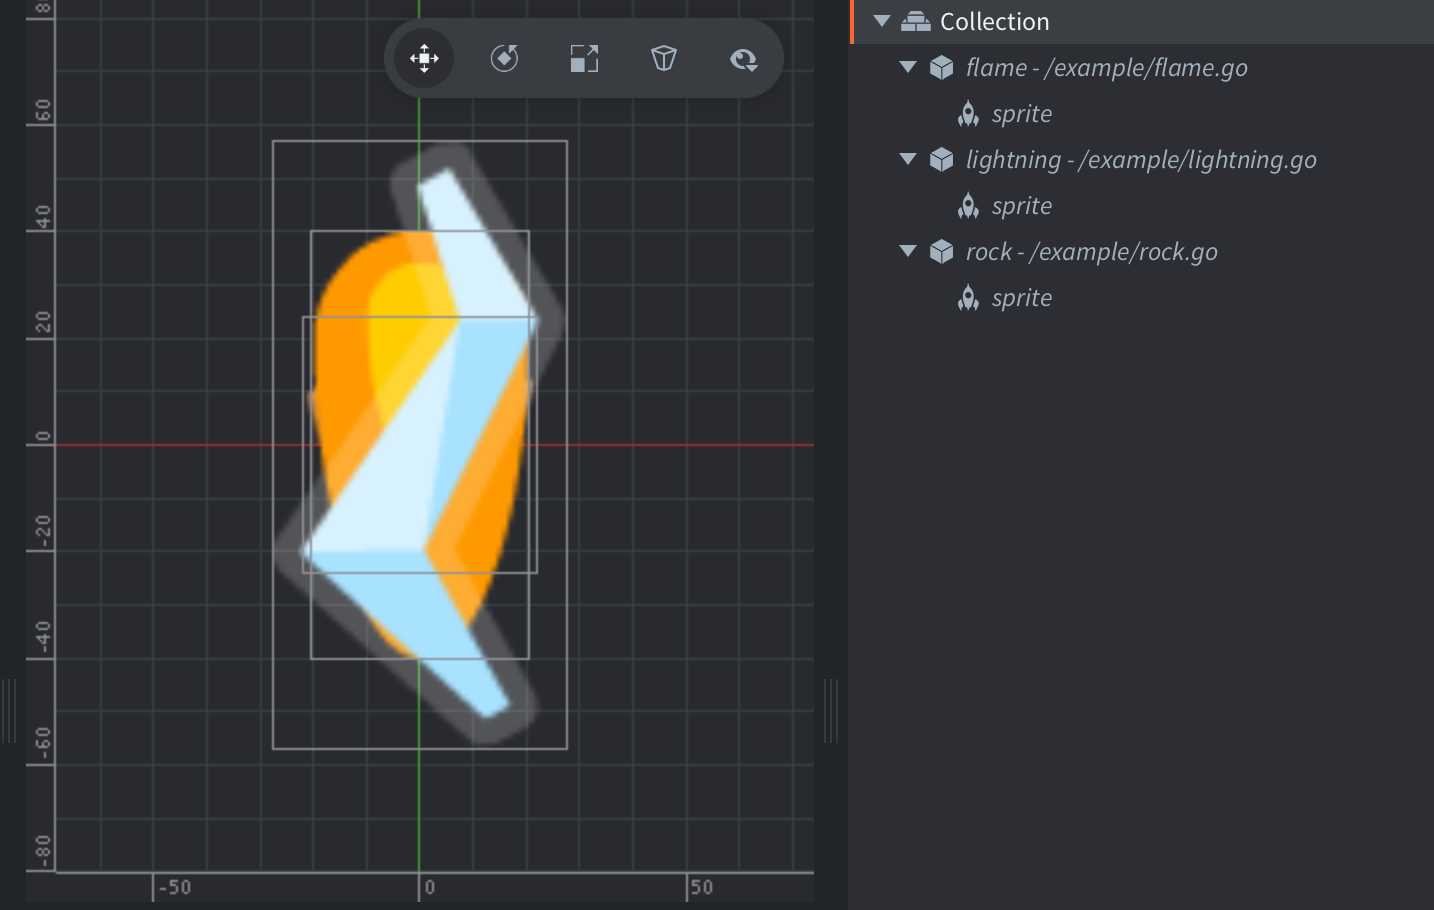The image size is (1434, 910).
Task: Select the sprite component label under rock
Action: [x=1022, y=298]
